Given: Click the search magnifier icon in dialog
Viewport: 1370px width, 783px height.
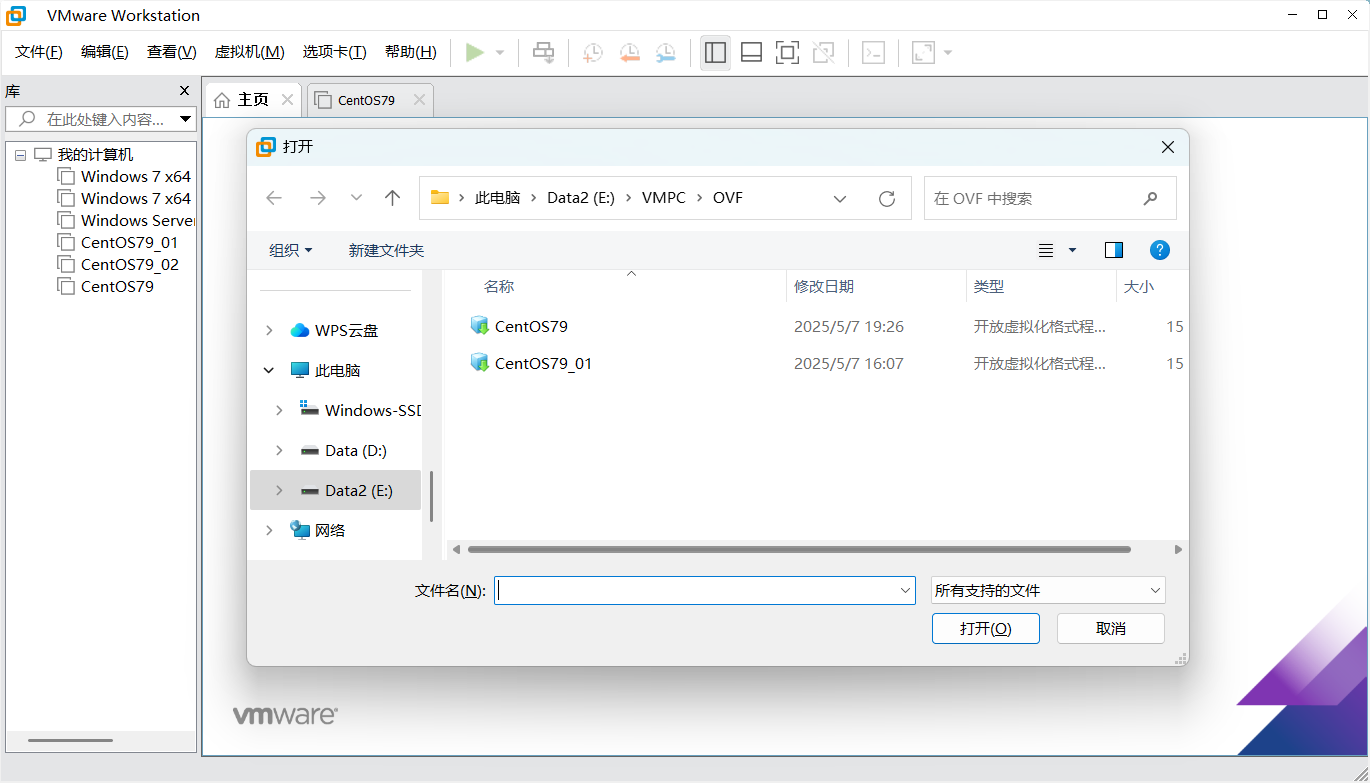Looking at the screenshot, I should tap(1150, 198).
